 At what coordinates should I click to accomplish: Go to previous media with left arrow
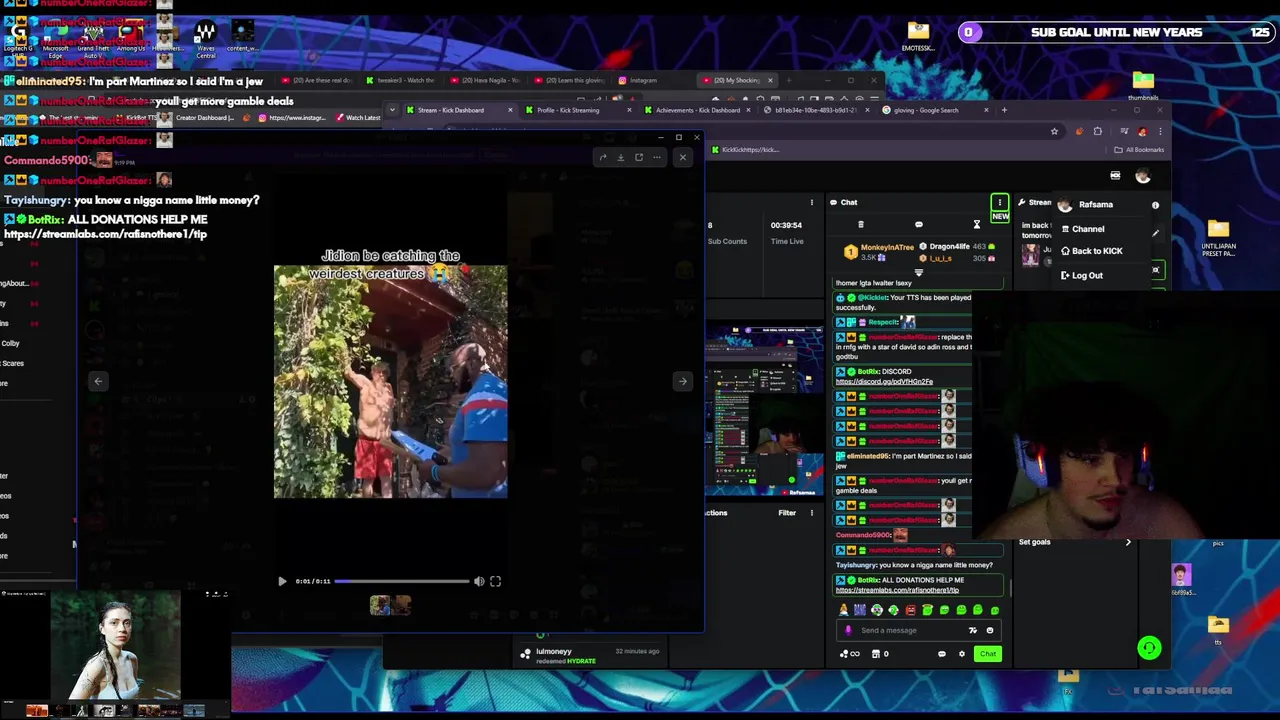(98, 381)
